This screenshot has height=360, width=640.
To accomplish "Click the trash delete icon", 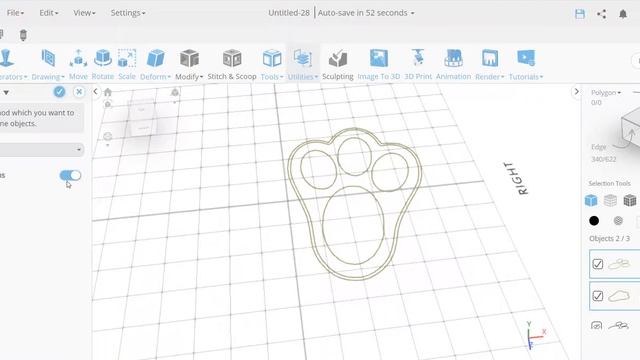I will click(x=23, y=35).
